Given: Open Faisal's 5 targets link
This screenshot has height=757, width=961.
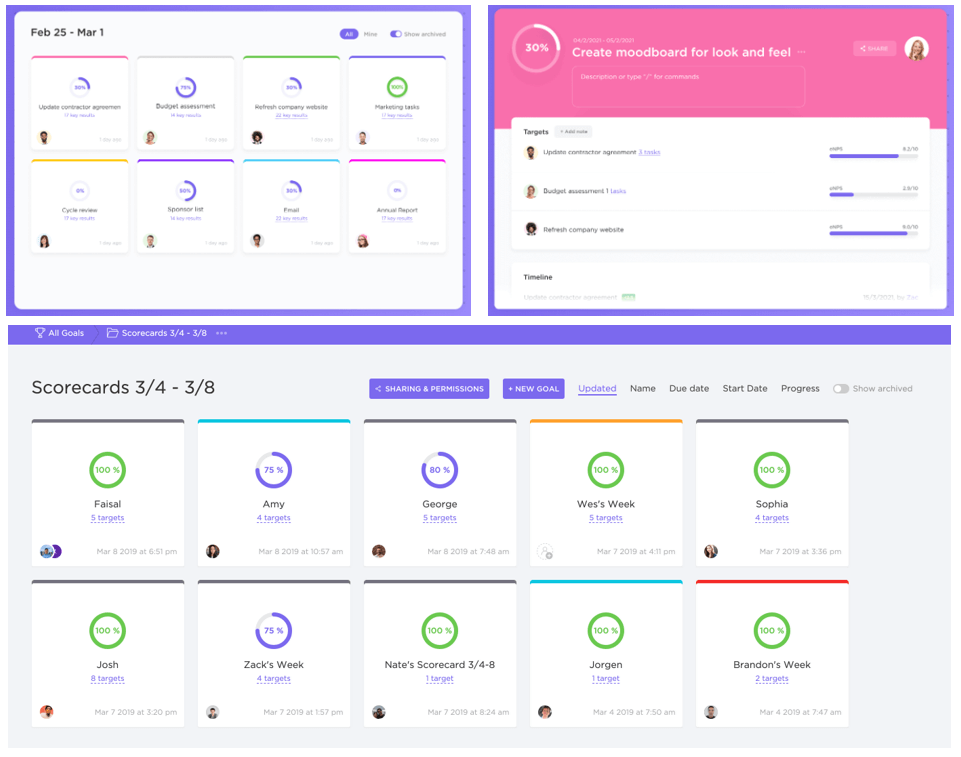Looking at the screenshot, I should (x=107, y=518).
